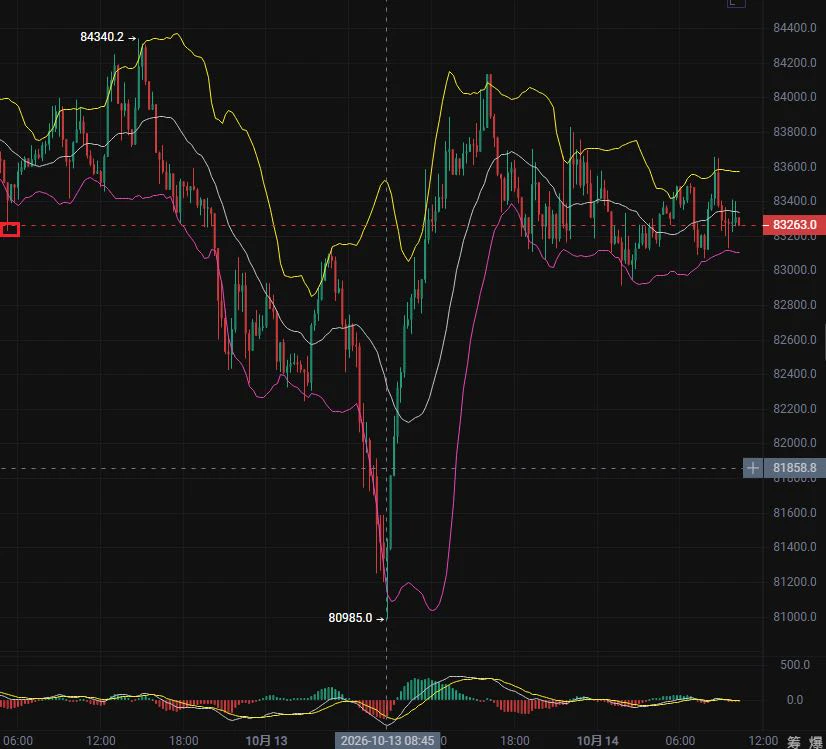Click the 83800.0 price axis label
The height and width of the screenshot is (749, 826).
click(794, 132)
